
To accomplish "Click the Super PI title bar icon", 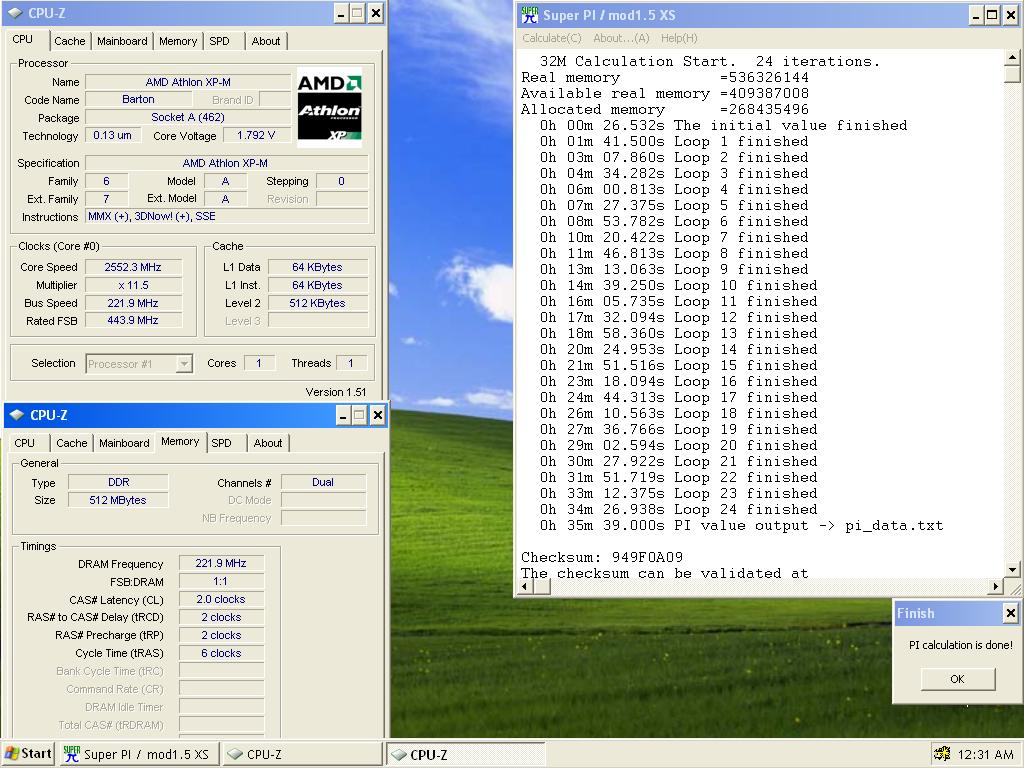I will pyautogui.click(x=530, y=14).
